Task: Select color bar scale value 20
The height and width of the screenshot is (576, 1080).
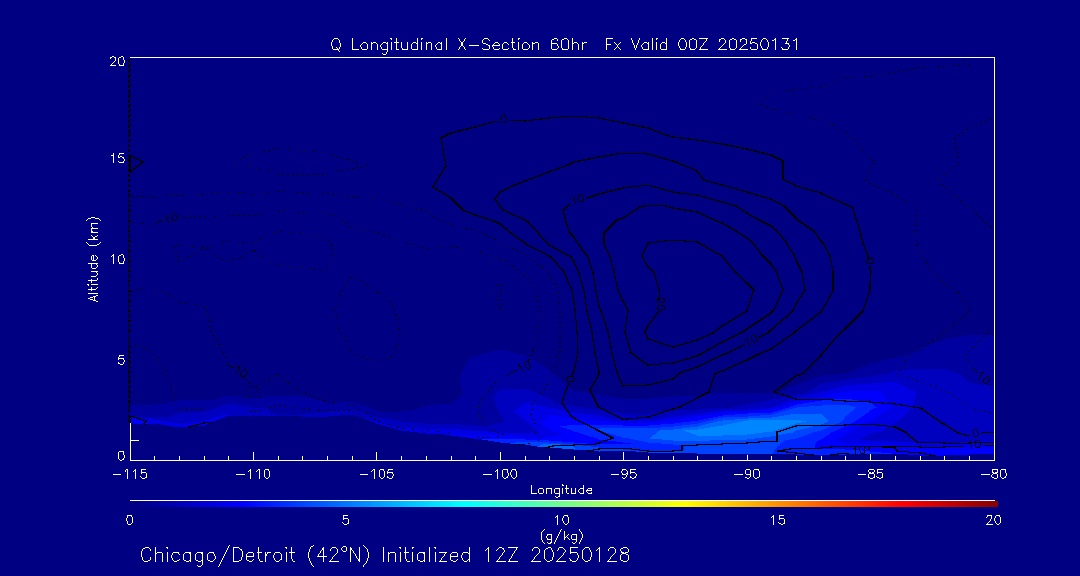Action: pos(993,520)
